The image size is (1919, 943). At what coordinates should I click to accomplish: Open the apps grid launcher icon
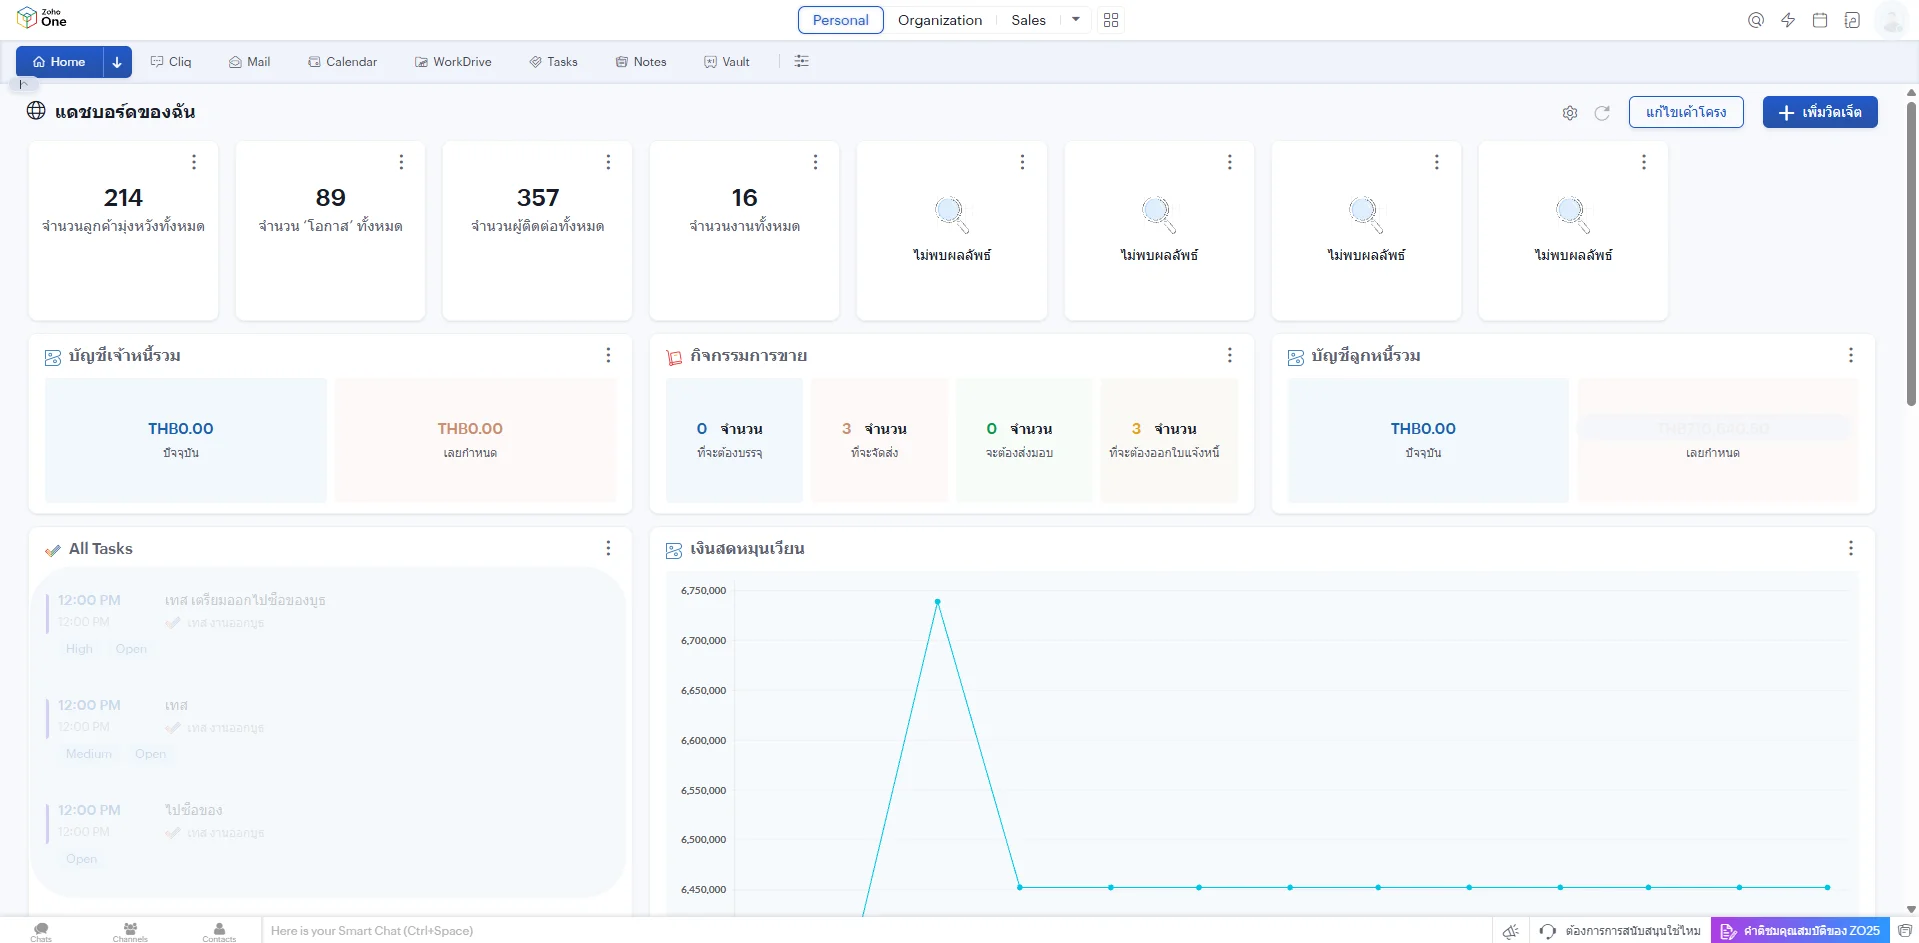click(x=1111, y=20)
